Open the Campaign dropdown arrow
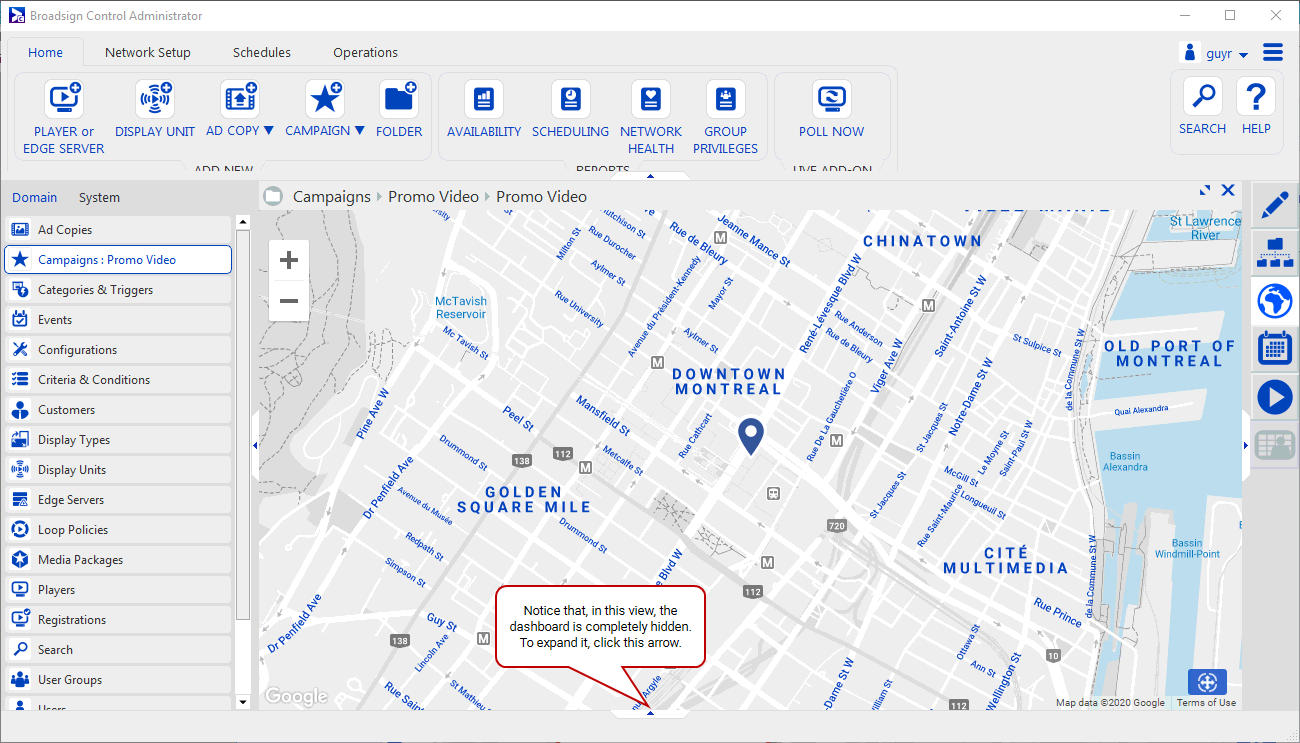1300x743 pixels. pos(359,131)
